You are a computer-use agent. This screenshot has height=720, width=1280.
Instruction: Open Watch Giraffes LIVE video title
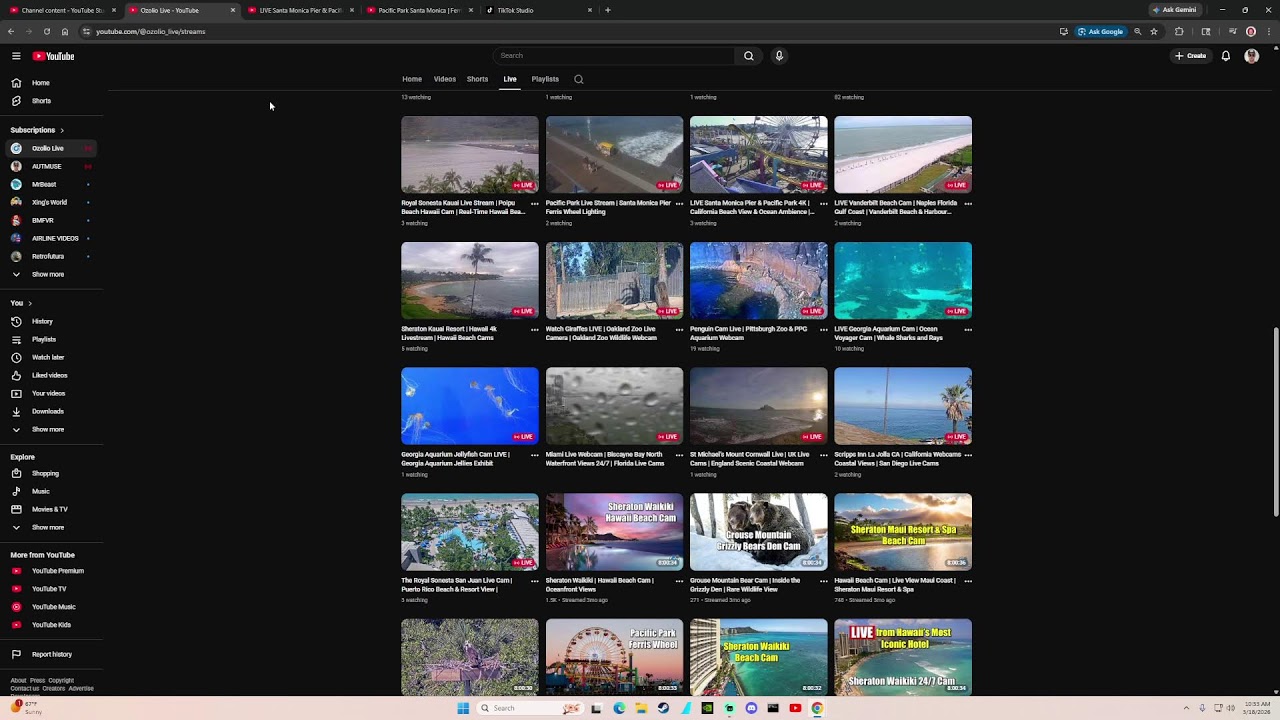[x=601, y=333]
